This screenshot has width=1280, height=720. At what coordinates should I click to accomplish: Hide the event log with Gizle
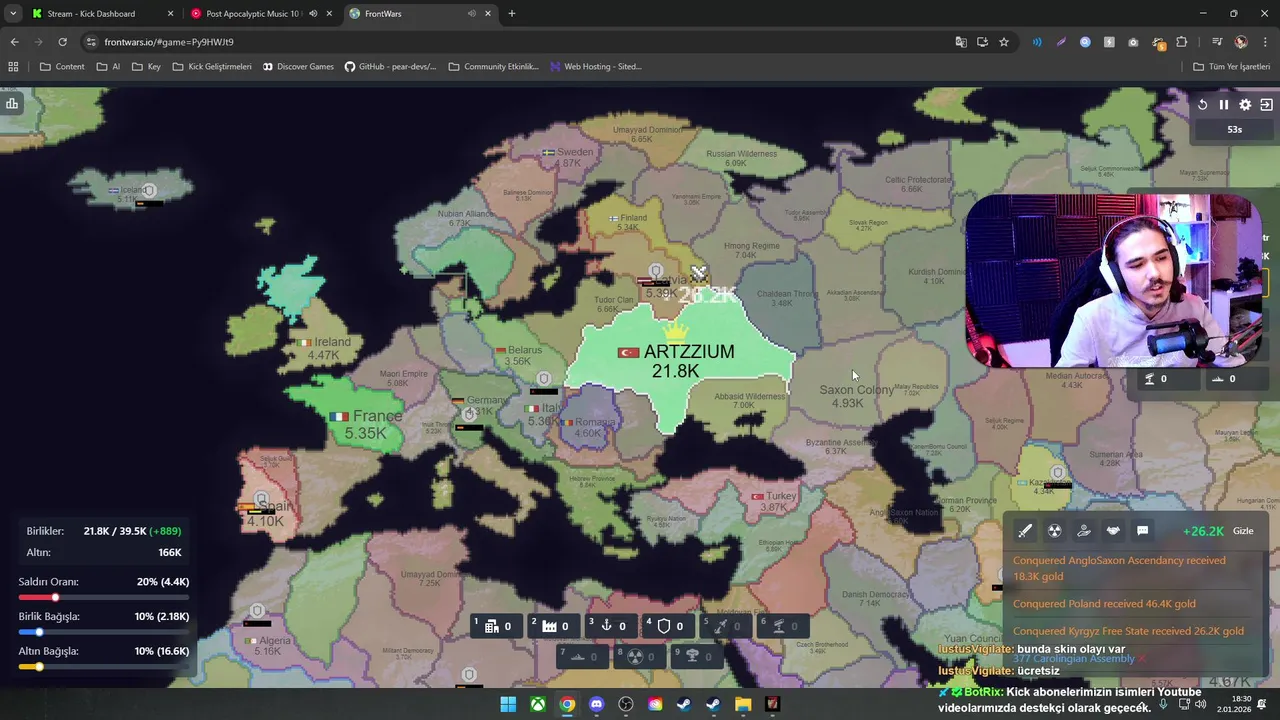tap(1243, 531)
